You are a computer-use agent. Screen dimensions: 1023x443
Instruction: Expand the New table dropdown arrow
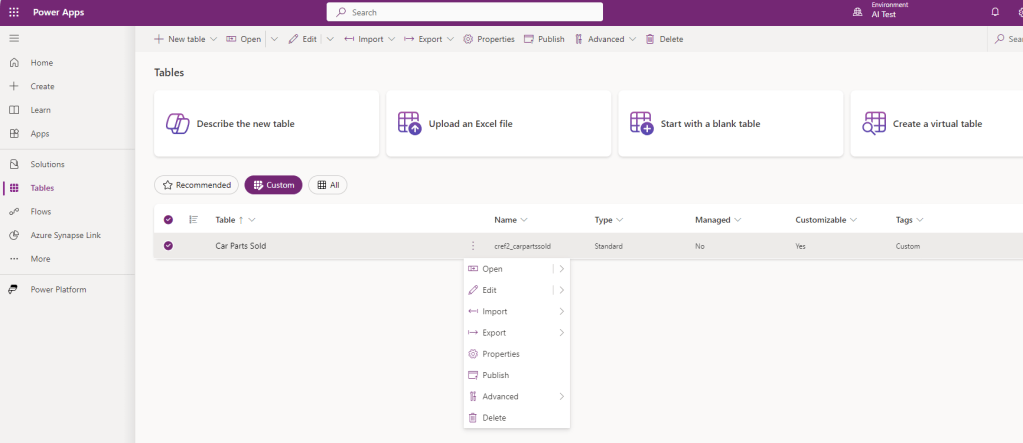click(x=214, y=39)
